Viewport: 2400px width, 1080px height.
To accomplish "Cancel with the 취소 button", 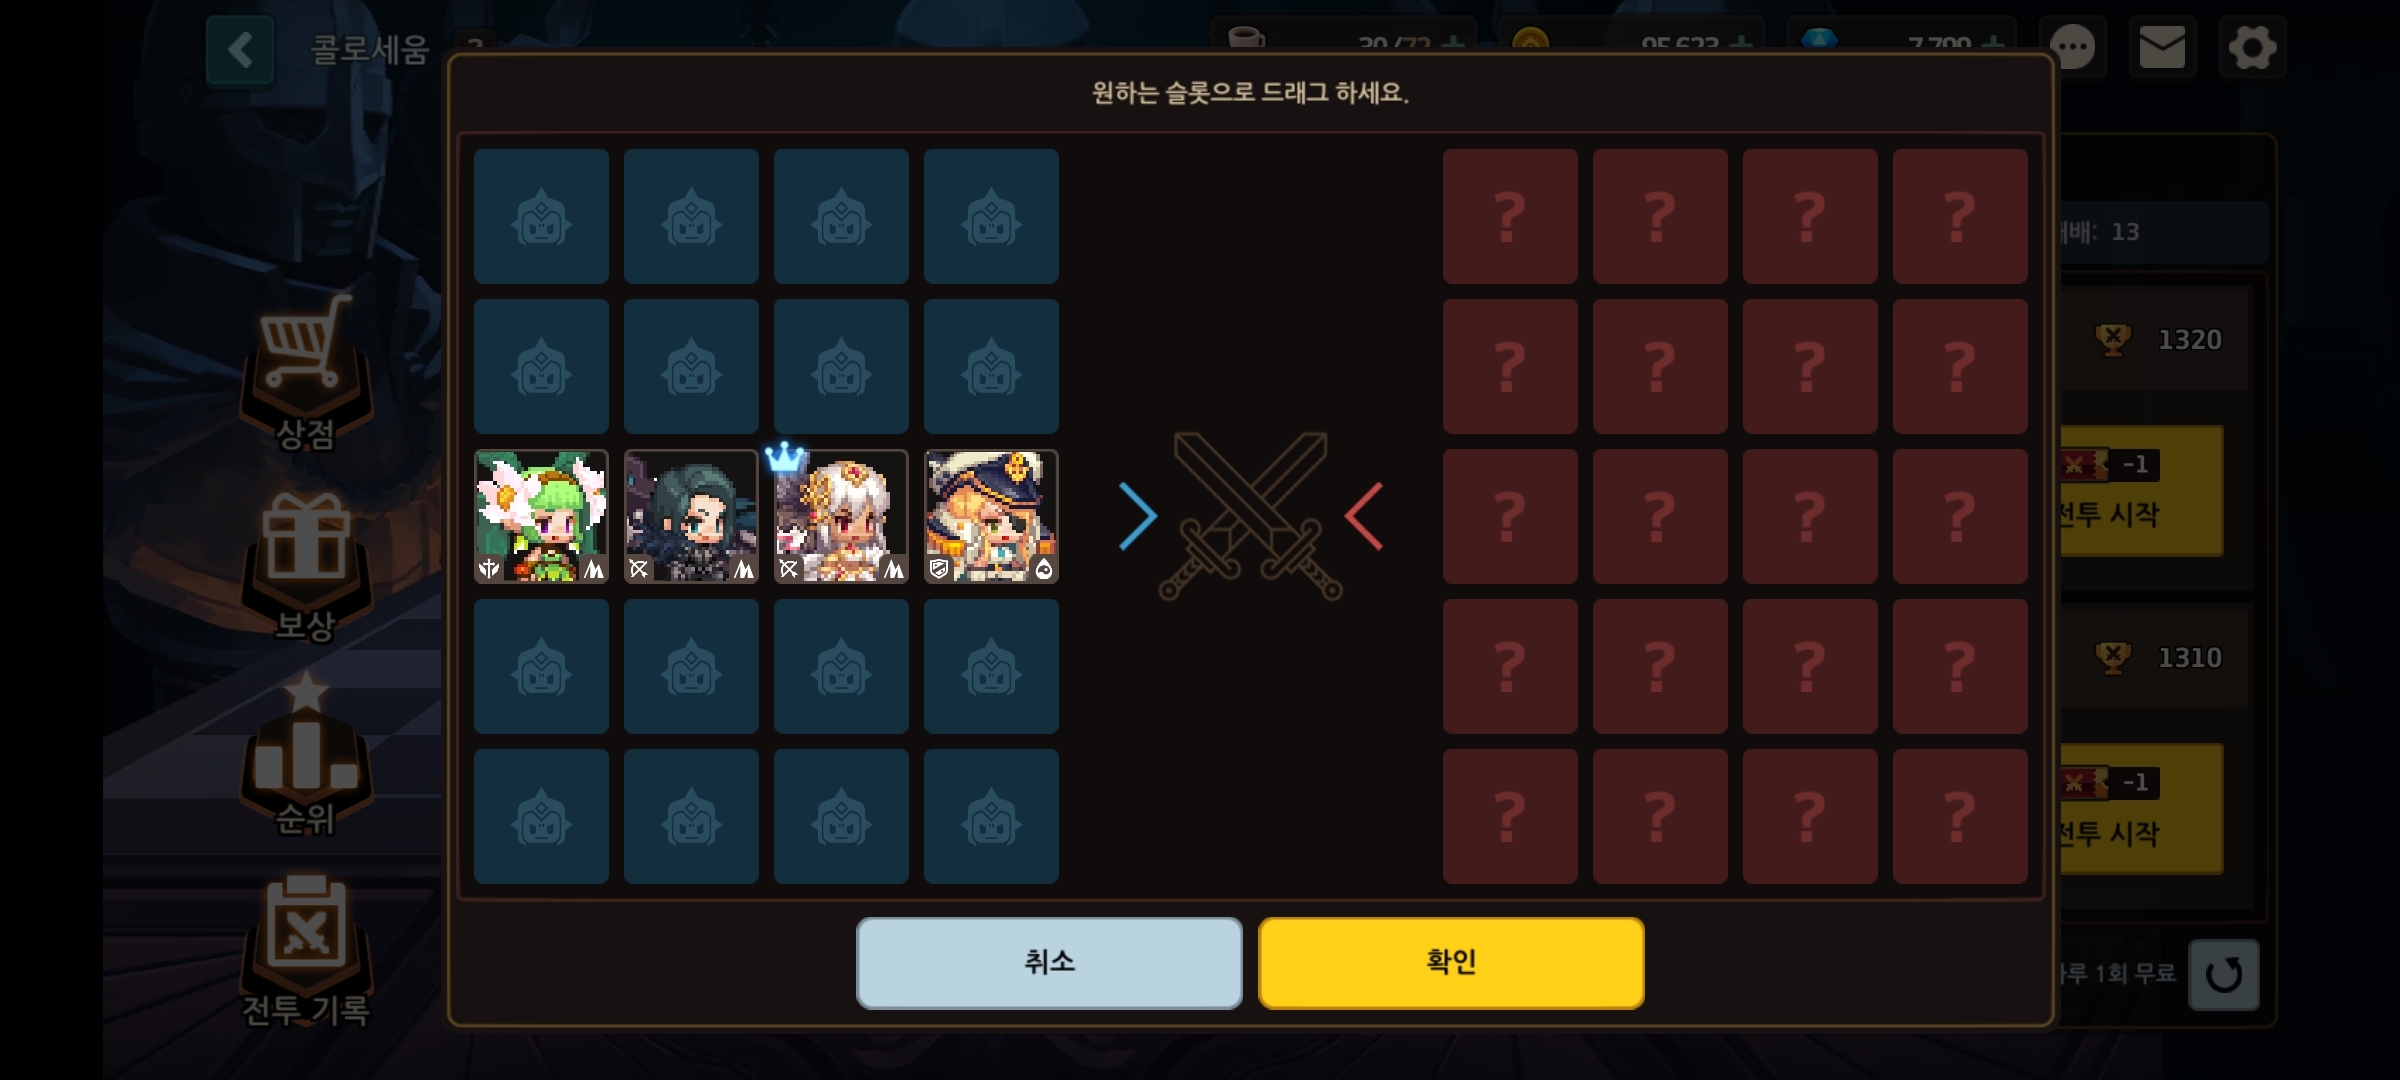I will tap(1049, 962).
